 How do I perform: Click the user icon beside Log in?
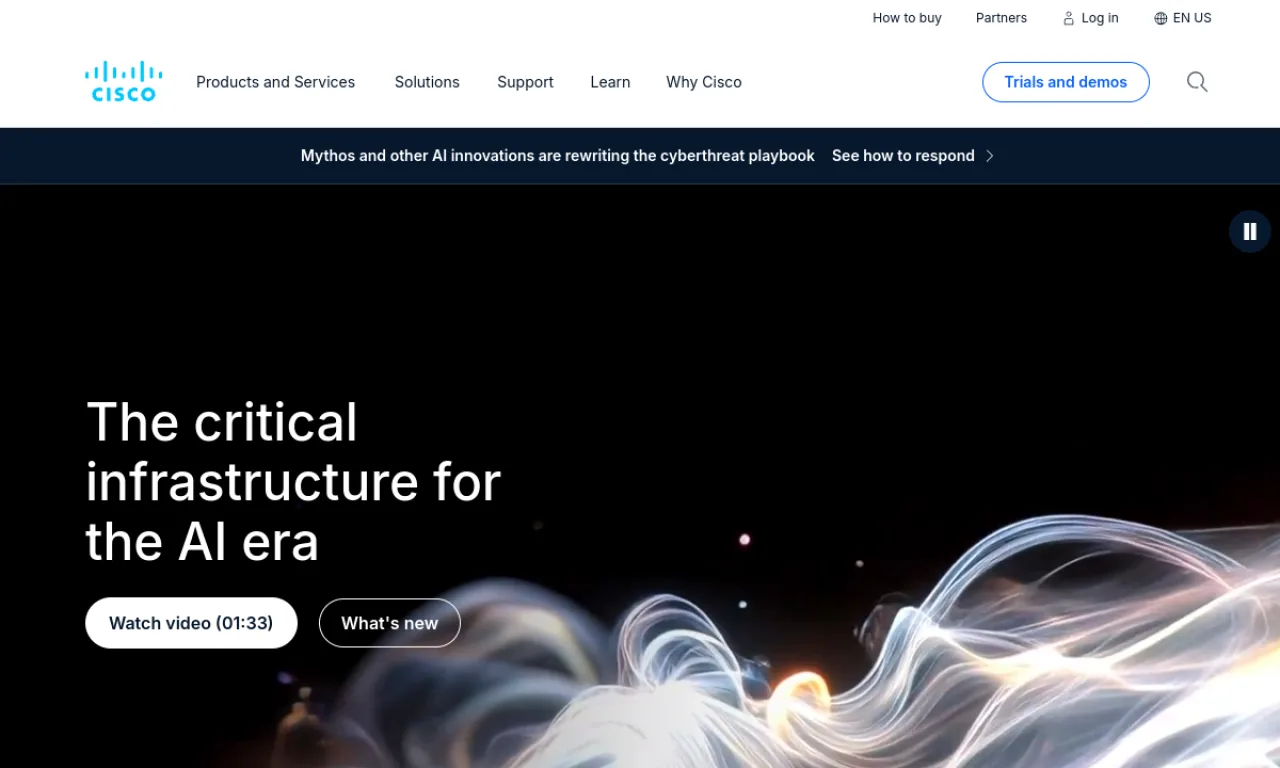pos(1069,18)
